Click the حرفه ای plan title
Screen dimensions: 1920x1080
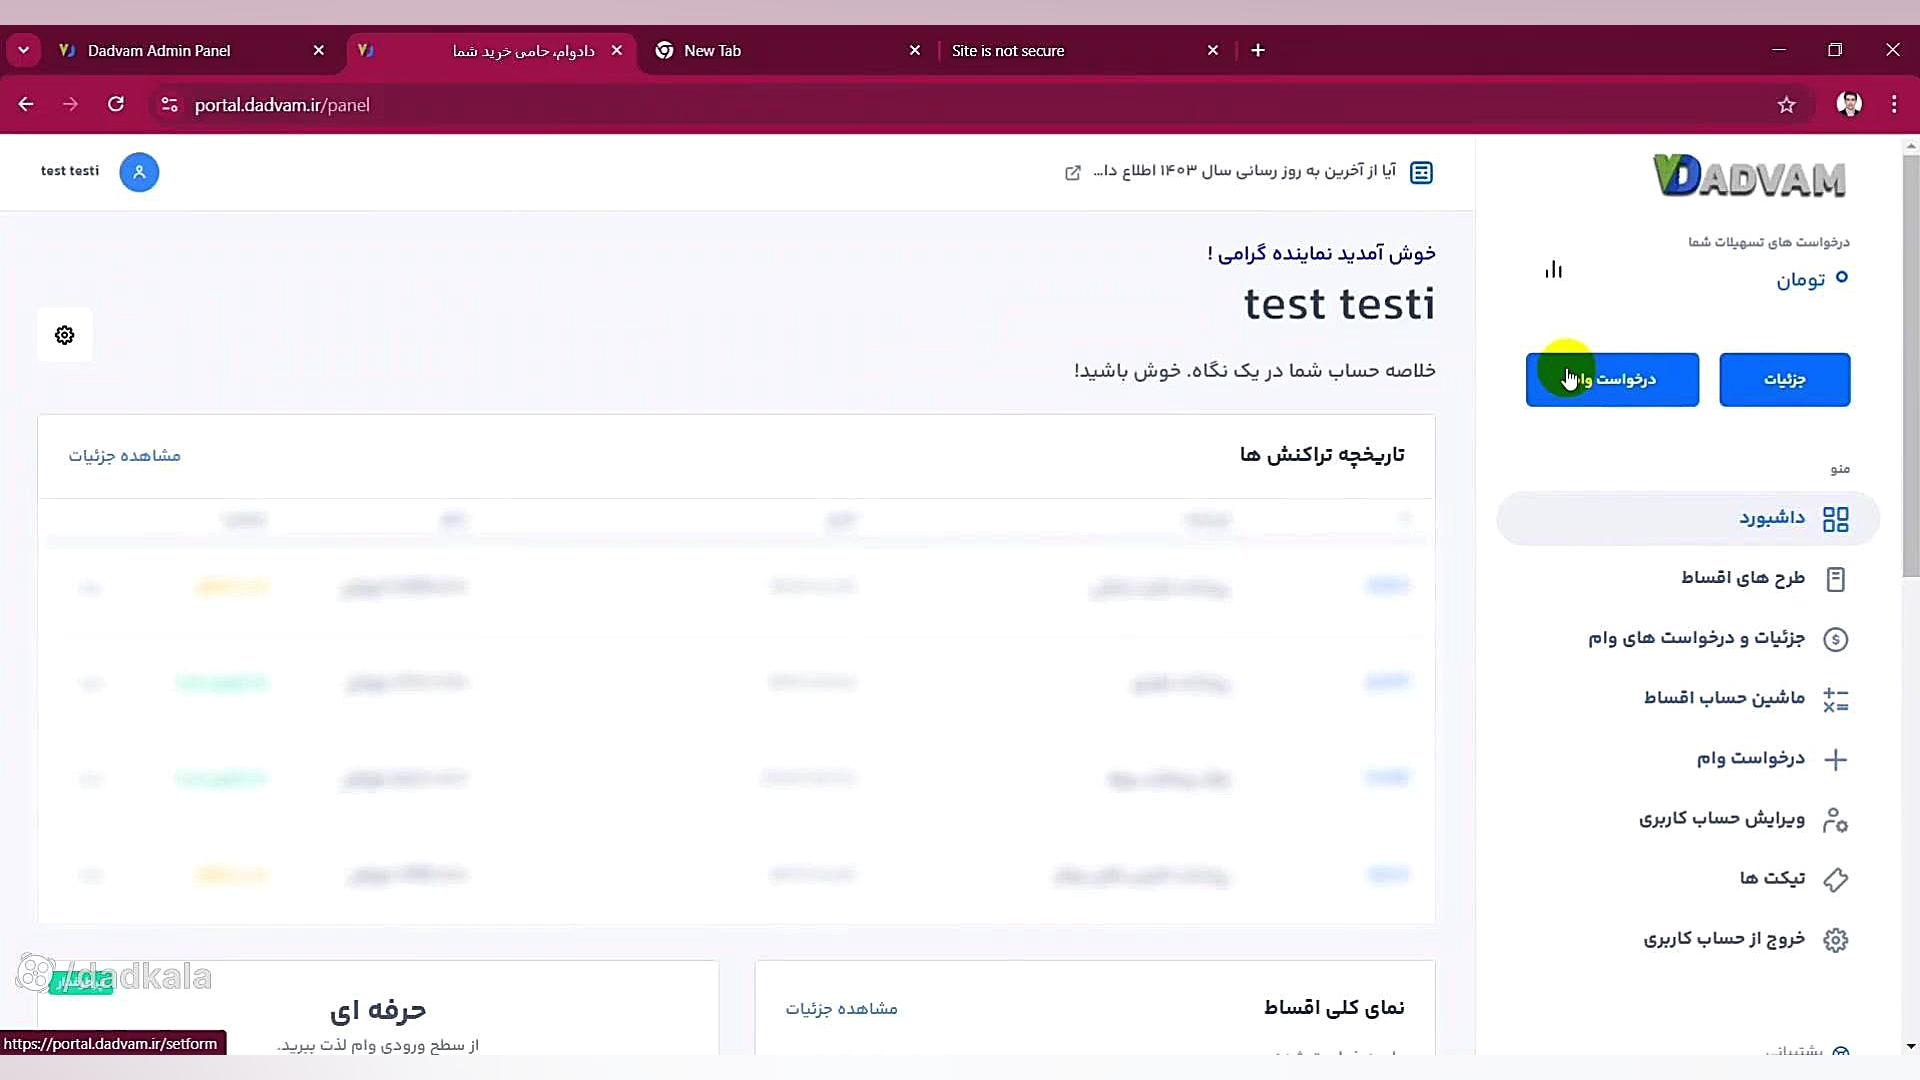tap(378, 1011)
